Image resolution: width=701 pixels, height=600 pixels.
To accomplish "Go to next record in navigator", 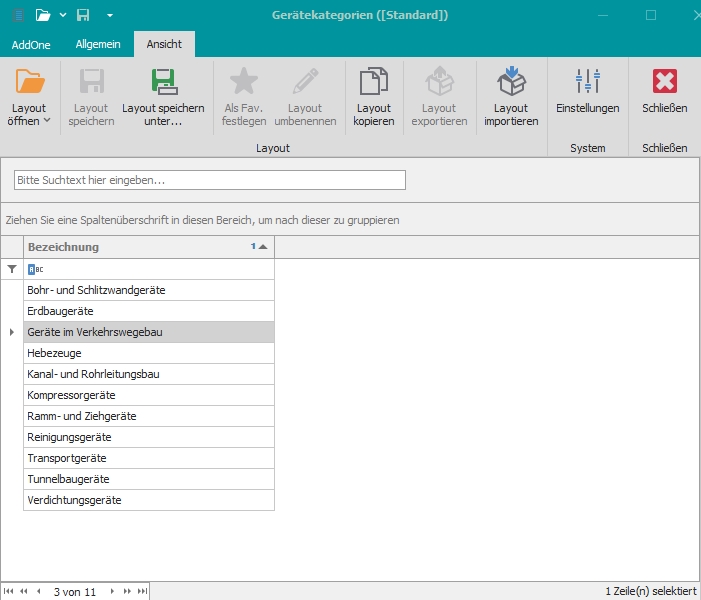I will [112, 592].
